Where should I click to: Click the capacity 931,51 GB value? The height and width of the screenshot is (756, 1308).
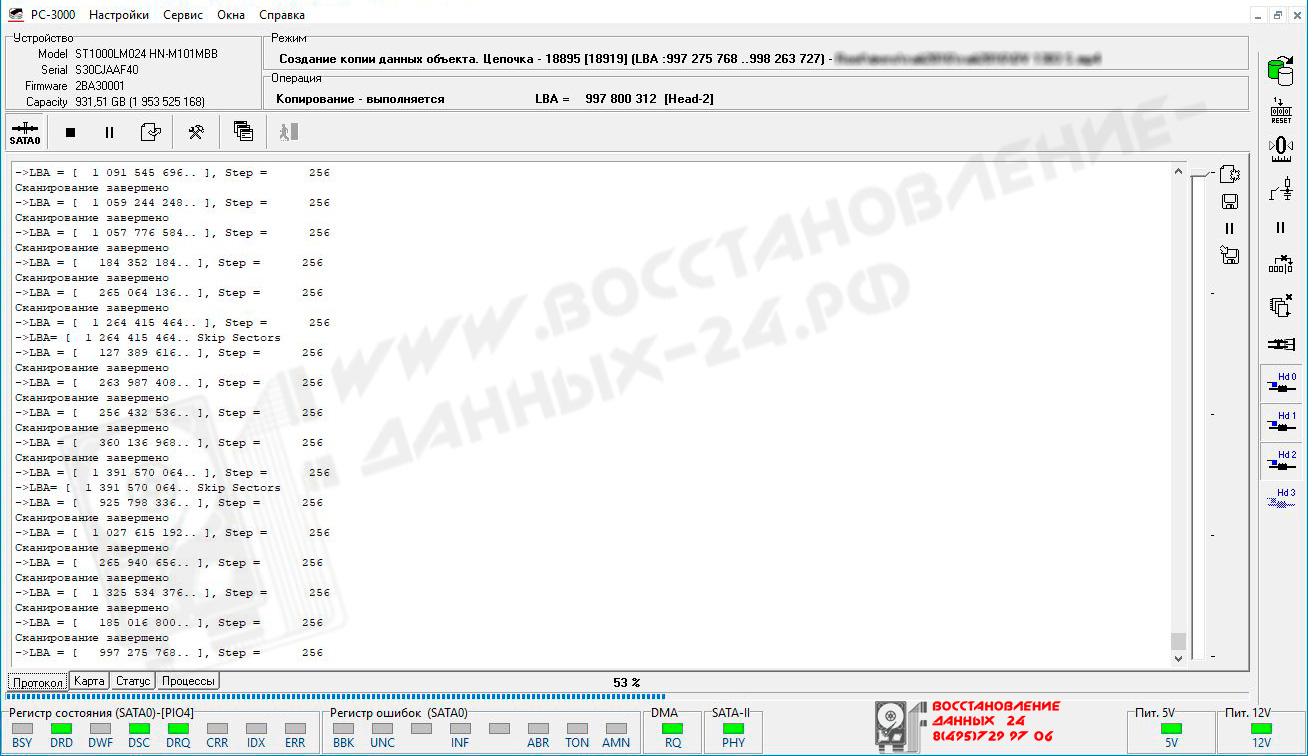140,102
